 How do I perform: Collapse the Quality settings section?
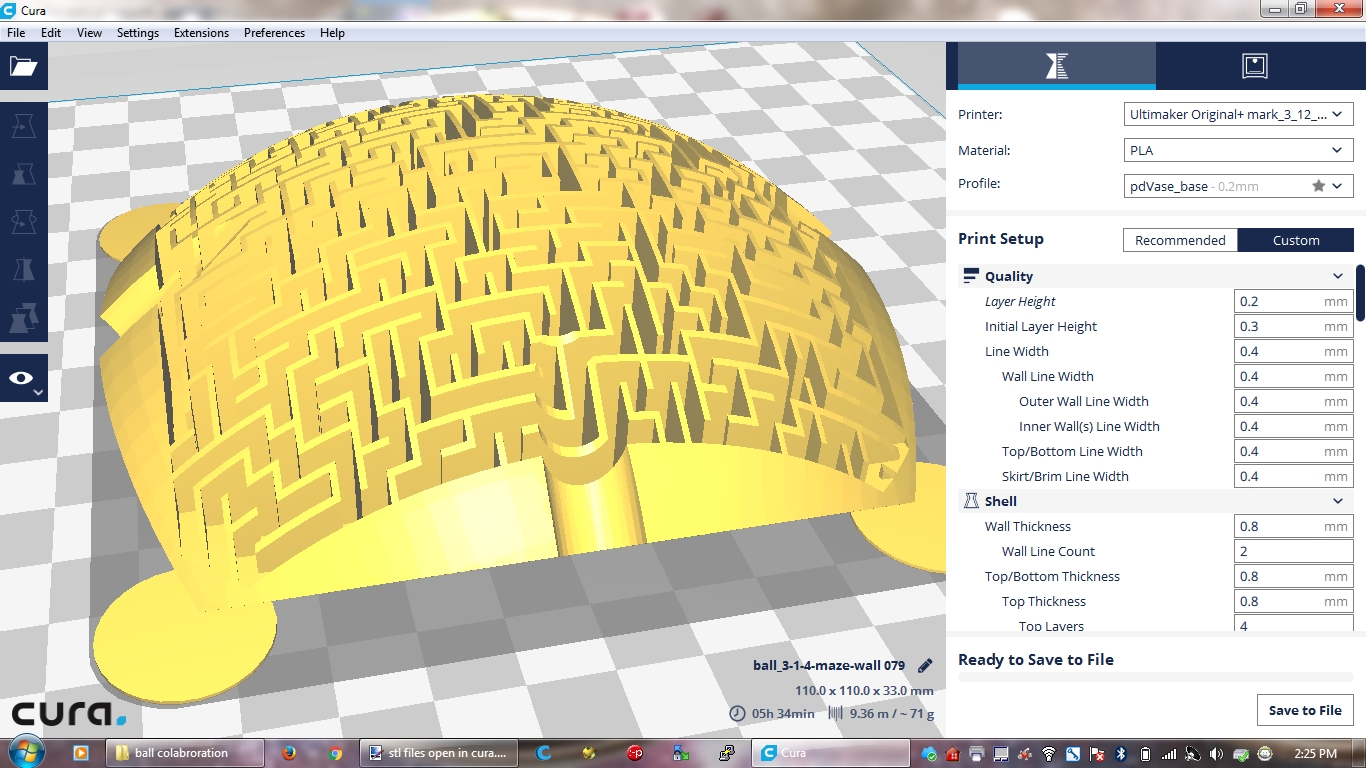[x=1337, y=276]
